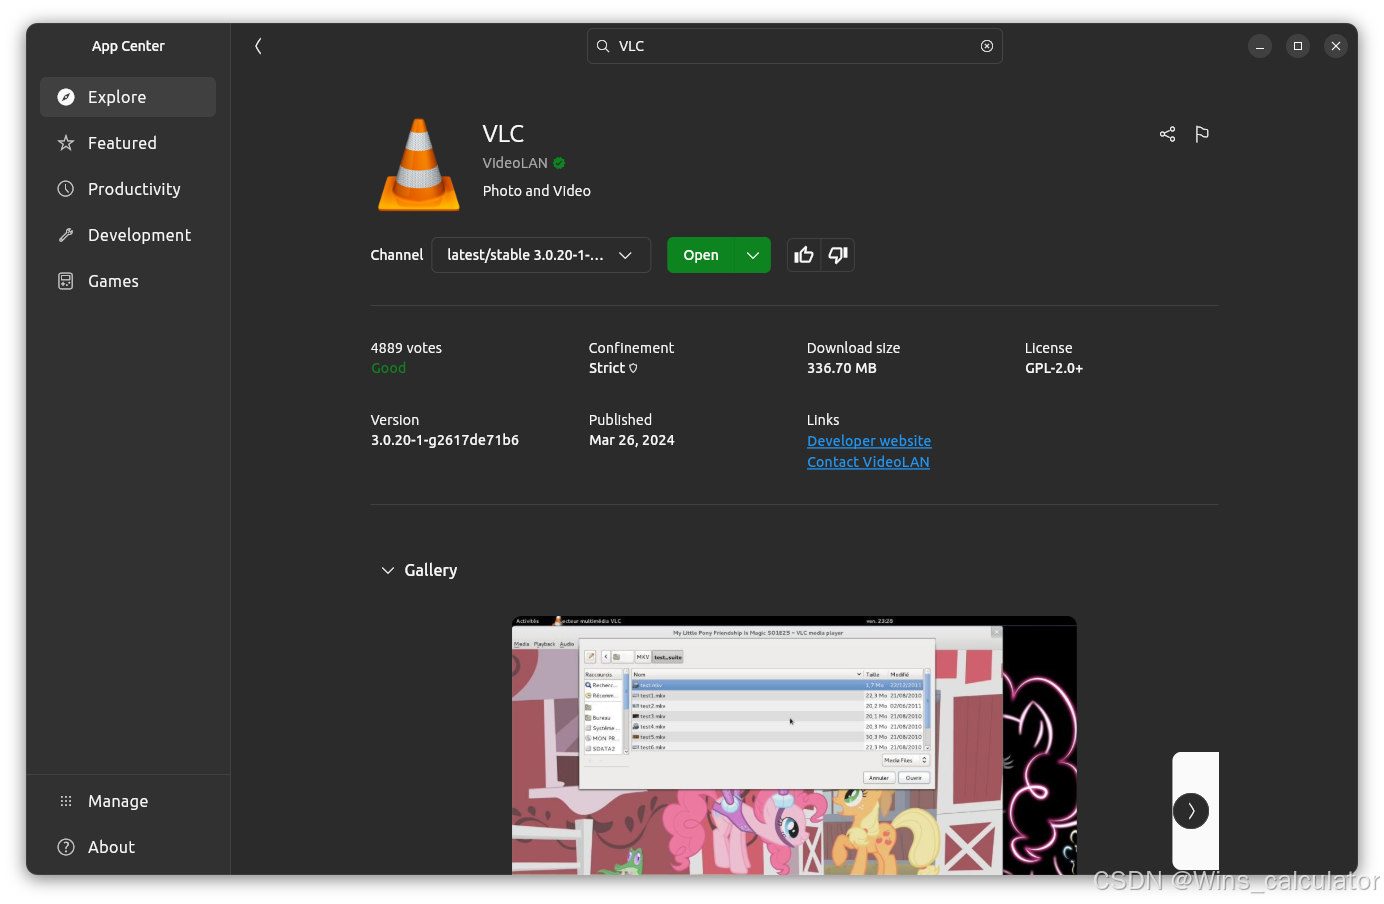This screenshot has width=1384, height=904.
Task: Minimize the App Center window
Action: 1260,46
